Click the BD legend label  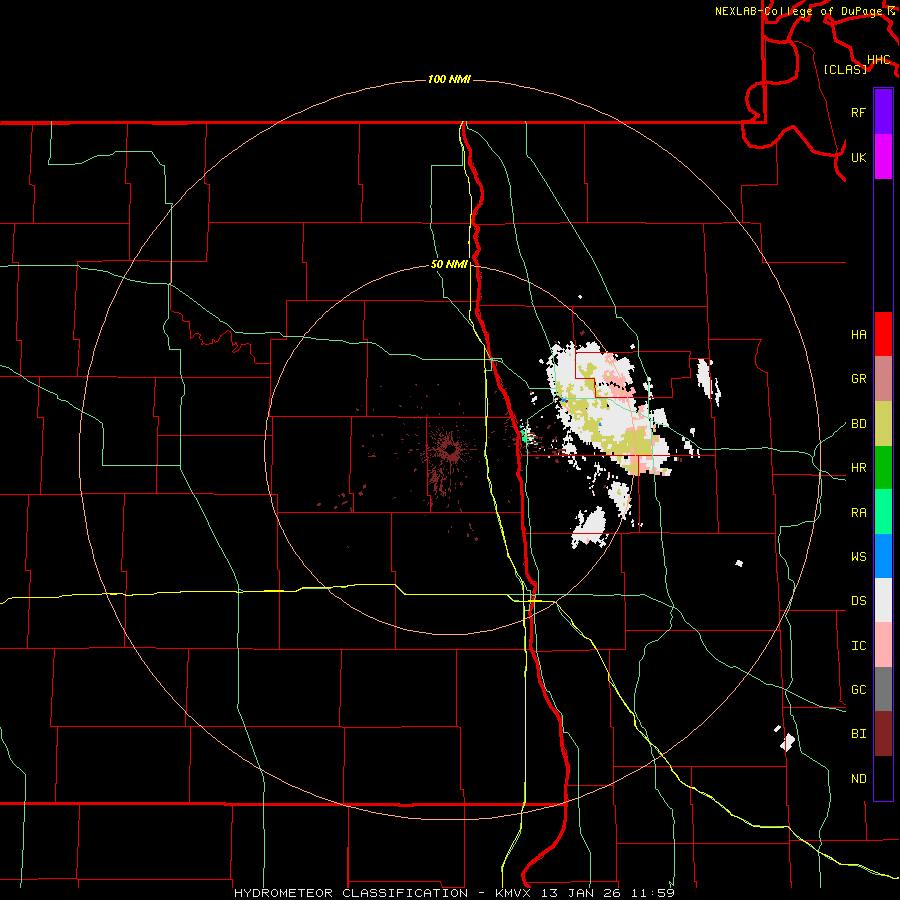click(858, 424)
